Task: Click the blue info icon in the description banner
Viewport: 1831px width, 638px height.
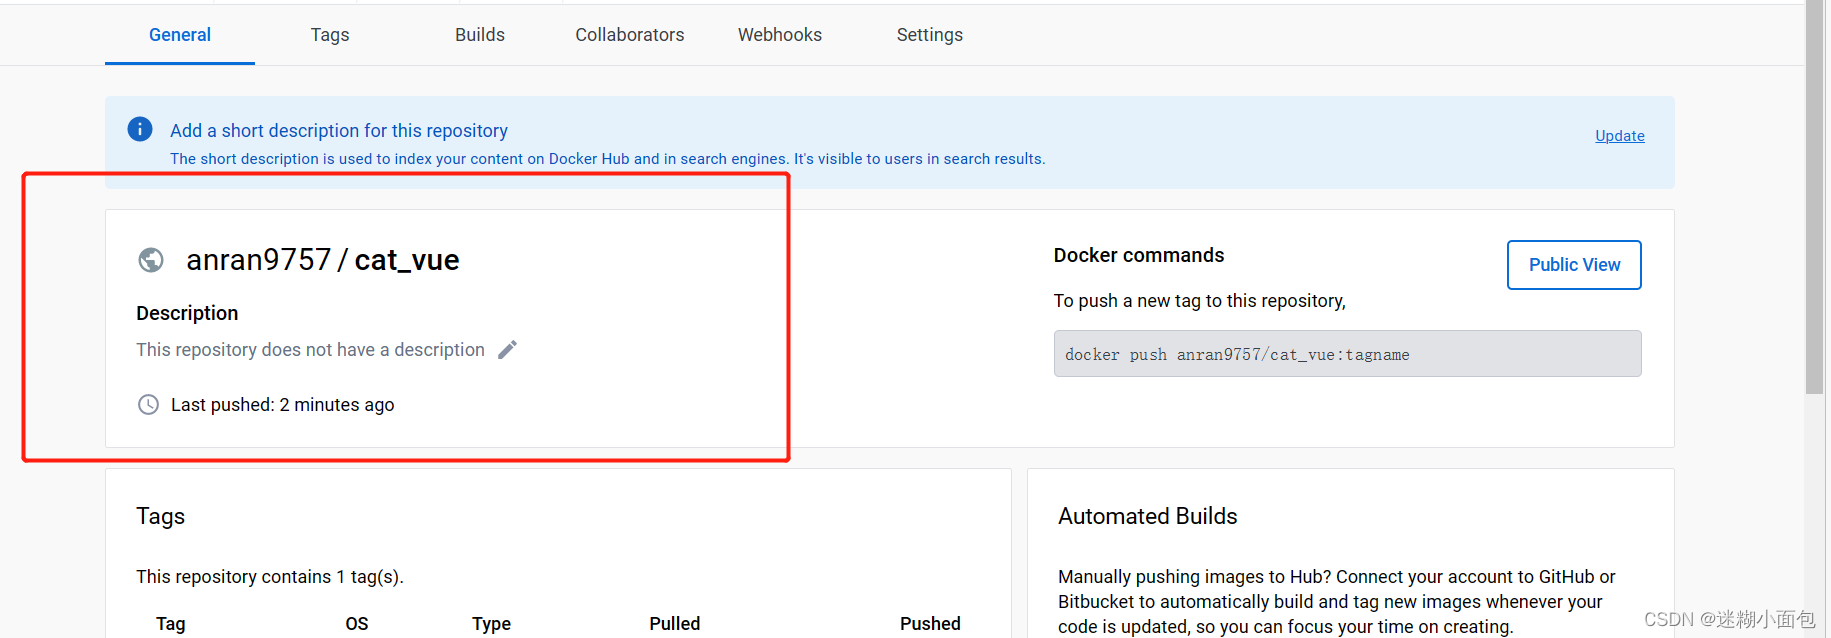Action: [139, 129]
